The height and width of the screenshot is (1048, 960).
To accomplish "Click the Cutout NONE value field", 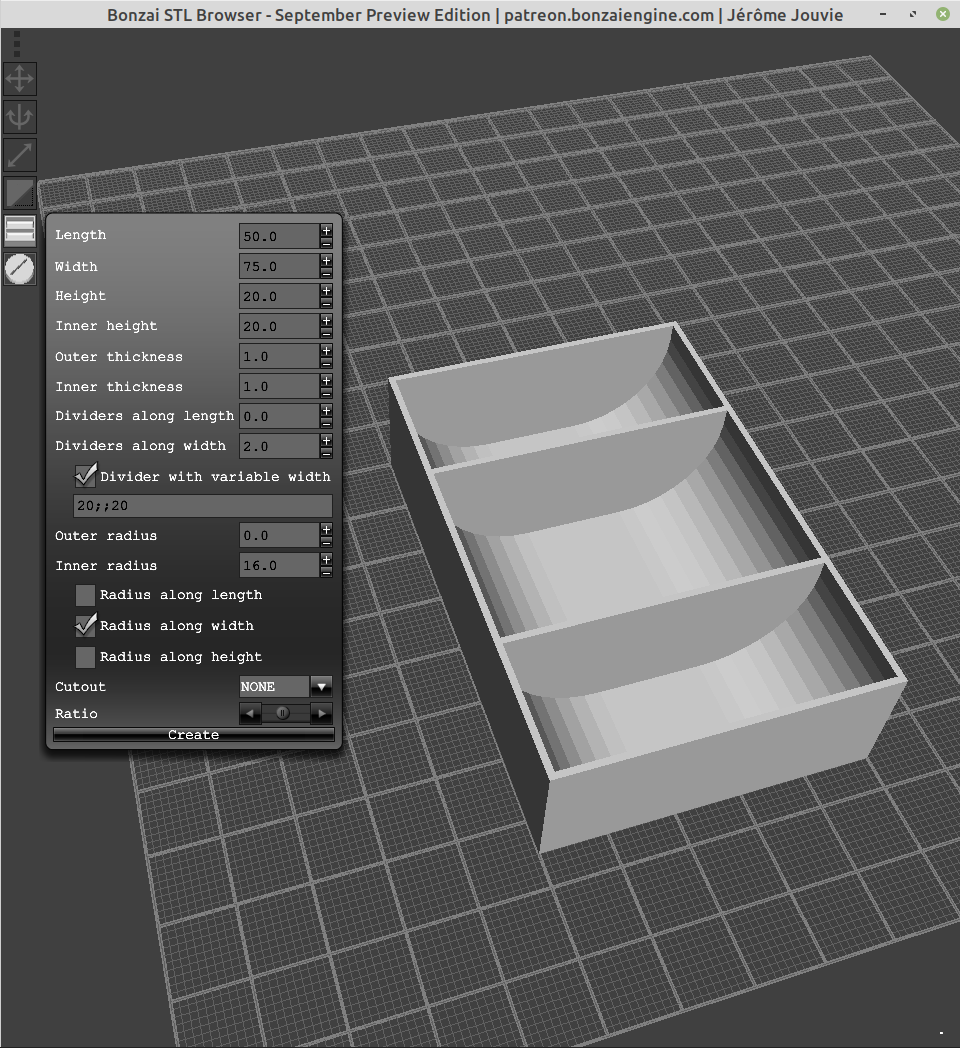I will [275, 686].
